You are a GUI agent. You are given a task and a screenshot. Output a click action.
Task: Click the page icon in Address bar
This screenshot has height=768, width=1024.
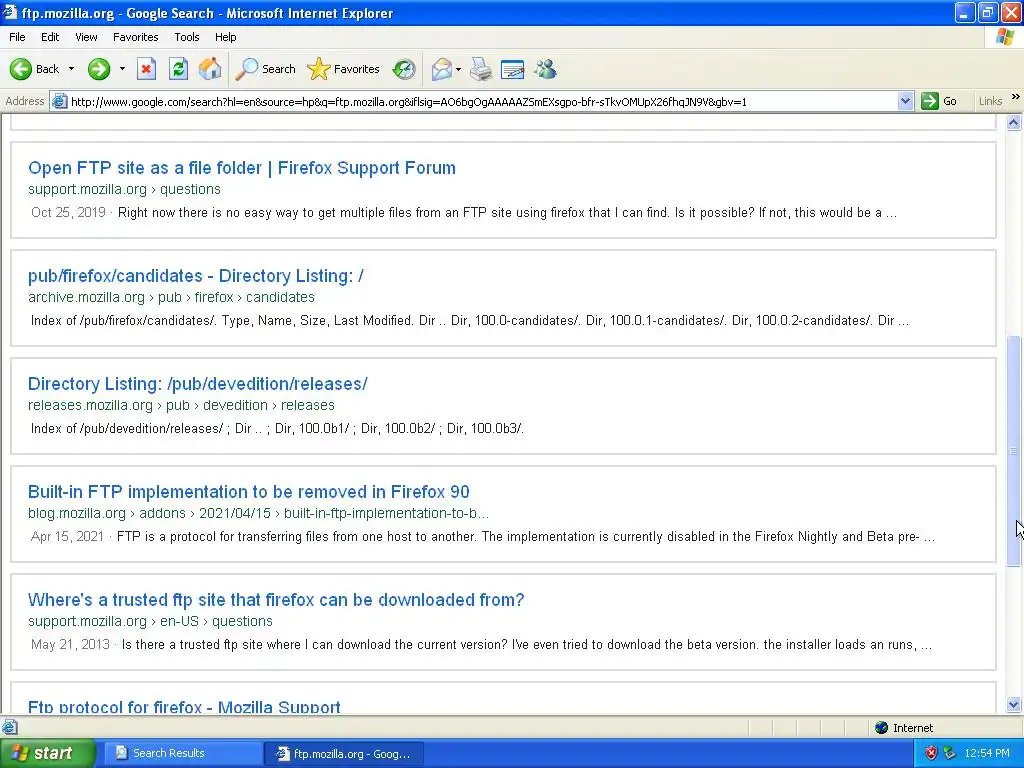coord(59,101)
